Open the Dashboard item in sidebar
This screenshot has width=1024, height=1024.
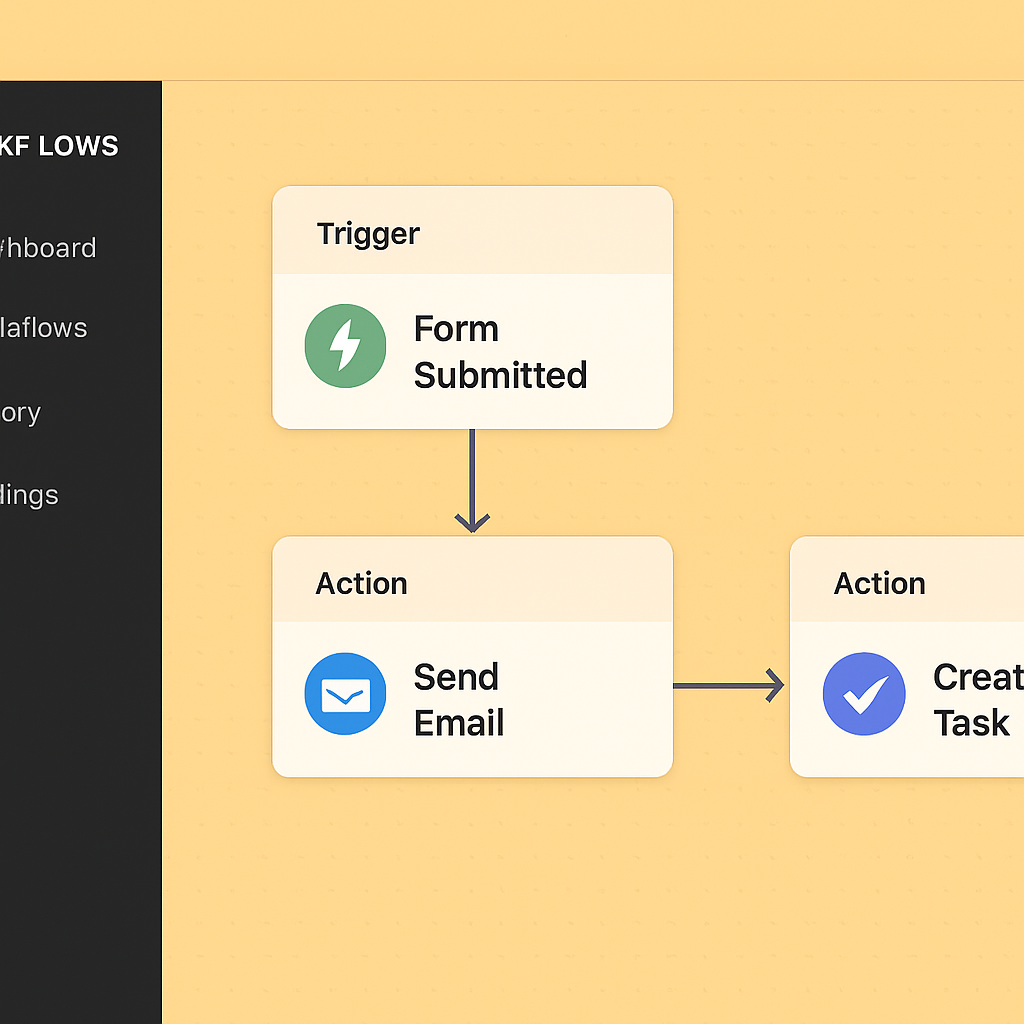click(48, 248)
